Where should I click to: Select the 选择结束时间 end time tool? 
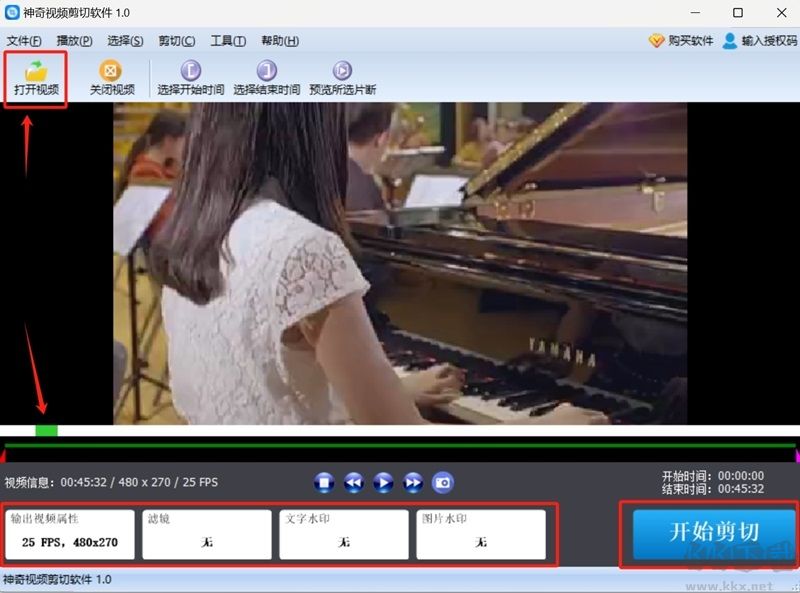coord(266,72)
